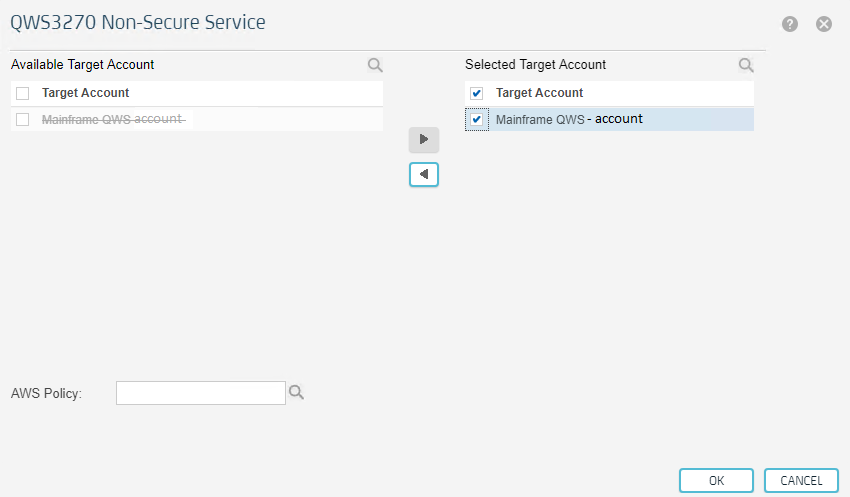This screenshot has height=497, width=850.
Task: Click inside the AWS Policy text field
Action: point(201,393)
